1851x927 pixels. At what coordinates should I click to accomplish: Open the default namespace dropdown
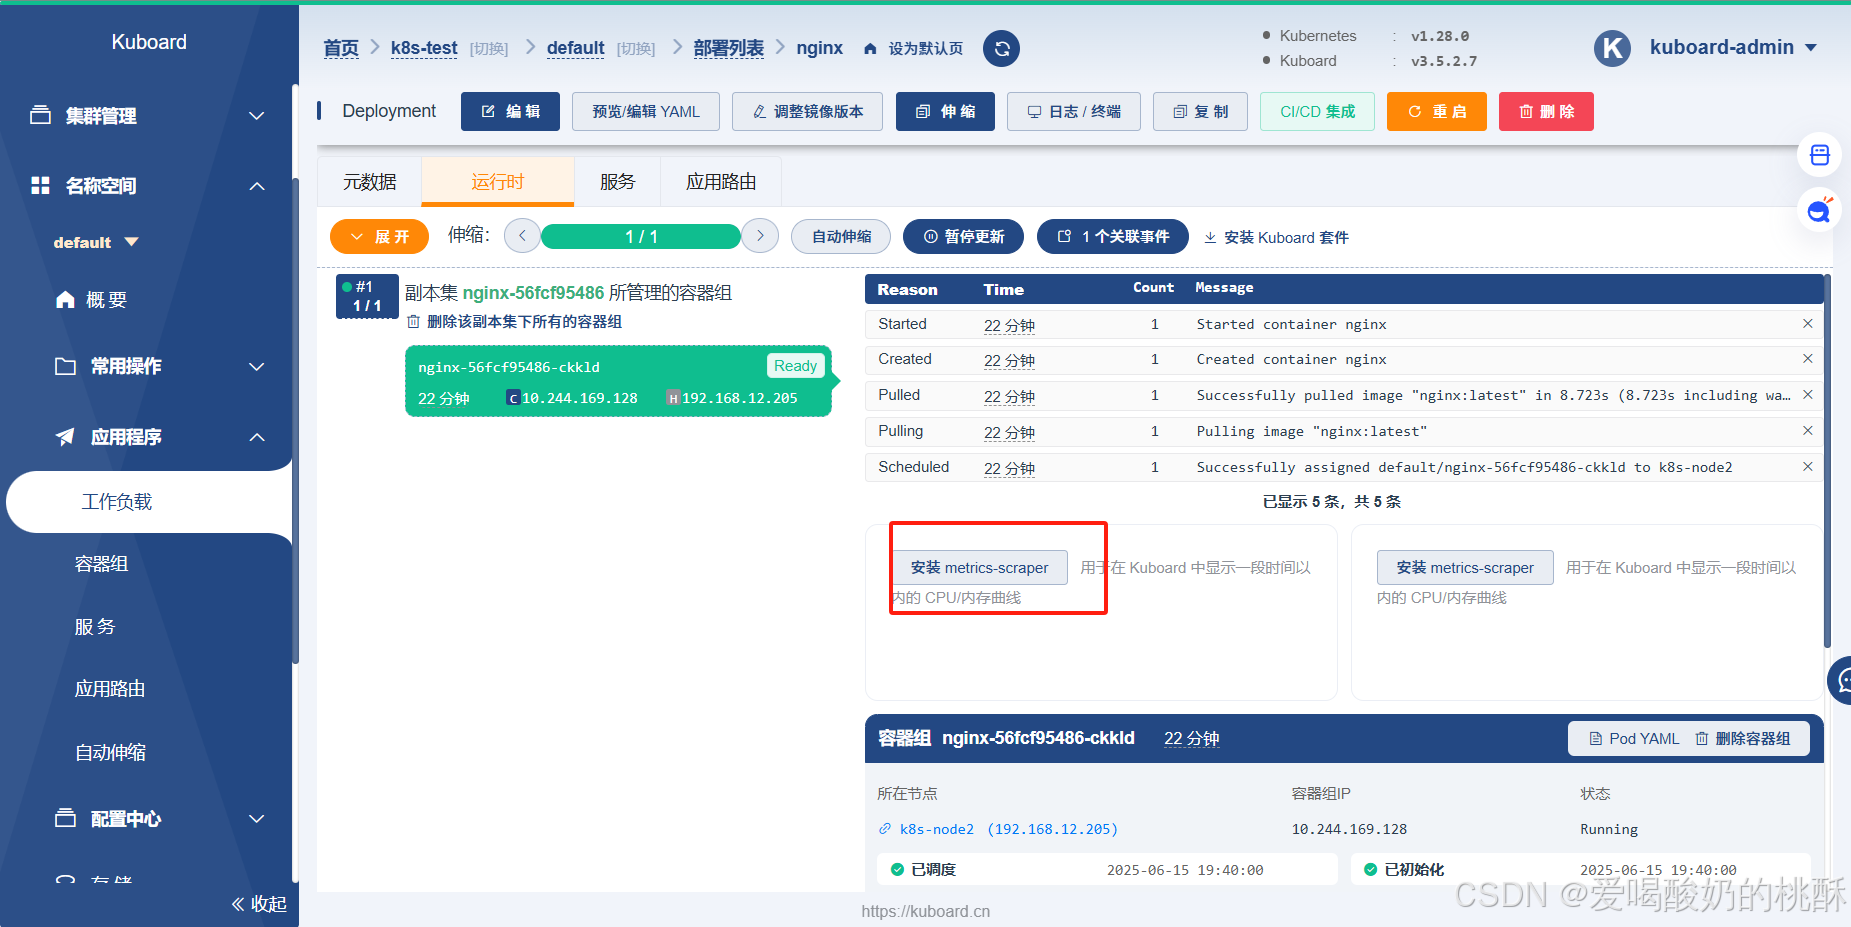pos(96,242)
